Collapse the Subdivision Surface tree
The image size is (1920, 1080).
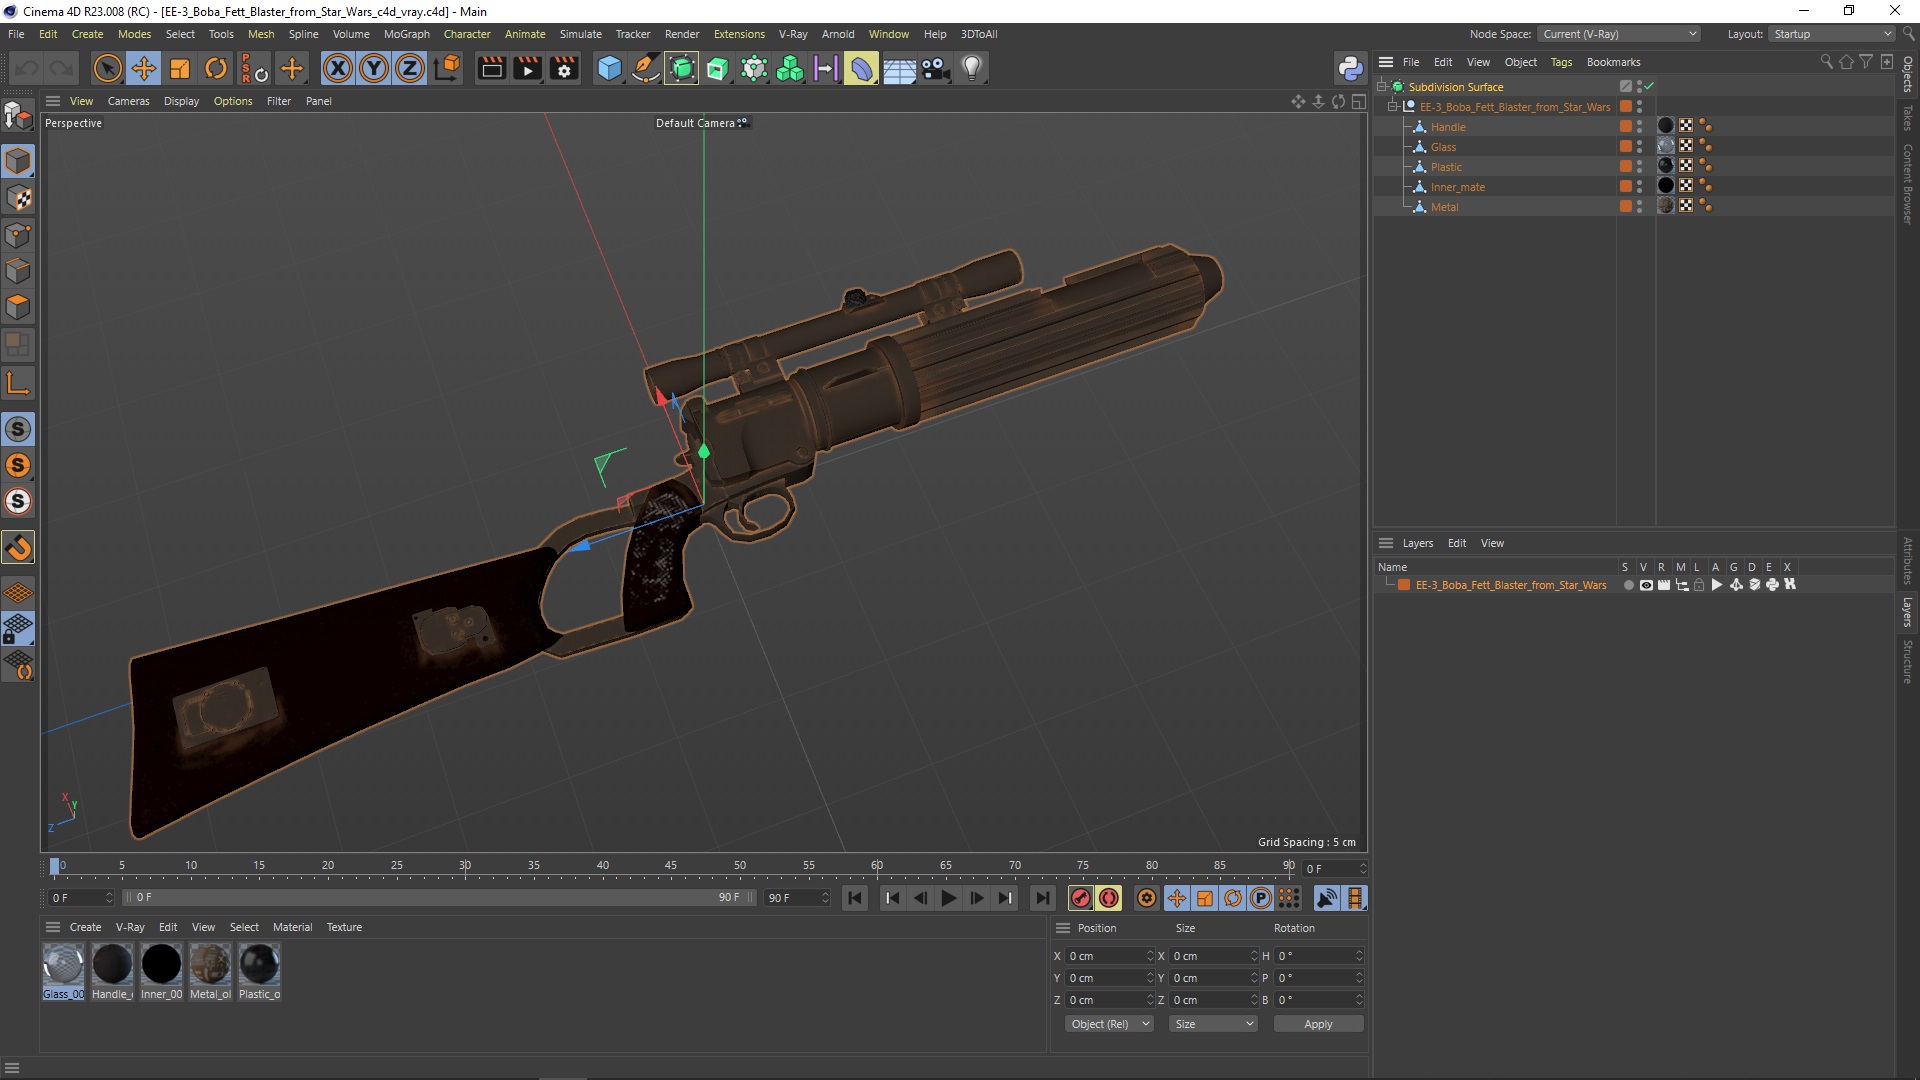click(1381, 86)
